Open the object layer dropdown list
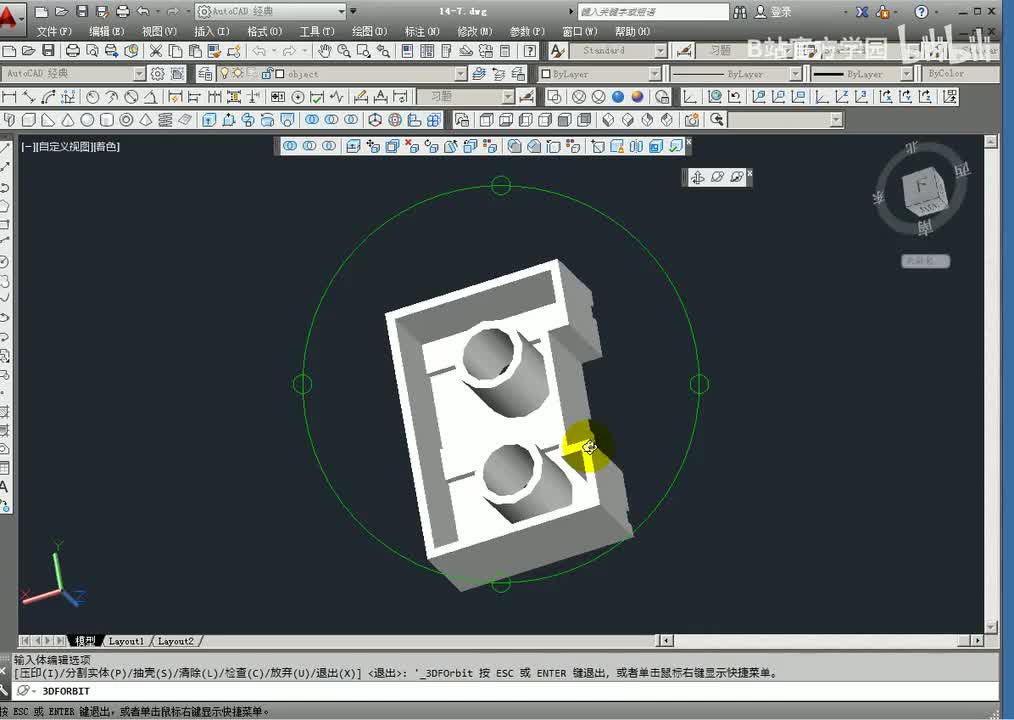The image size is (1014, 720). (x=460, y=74)
